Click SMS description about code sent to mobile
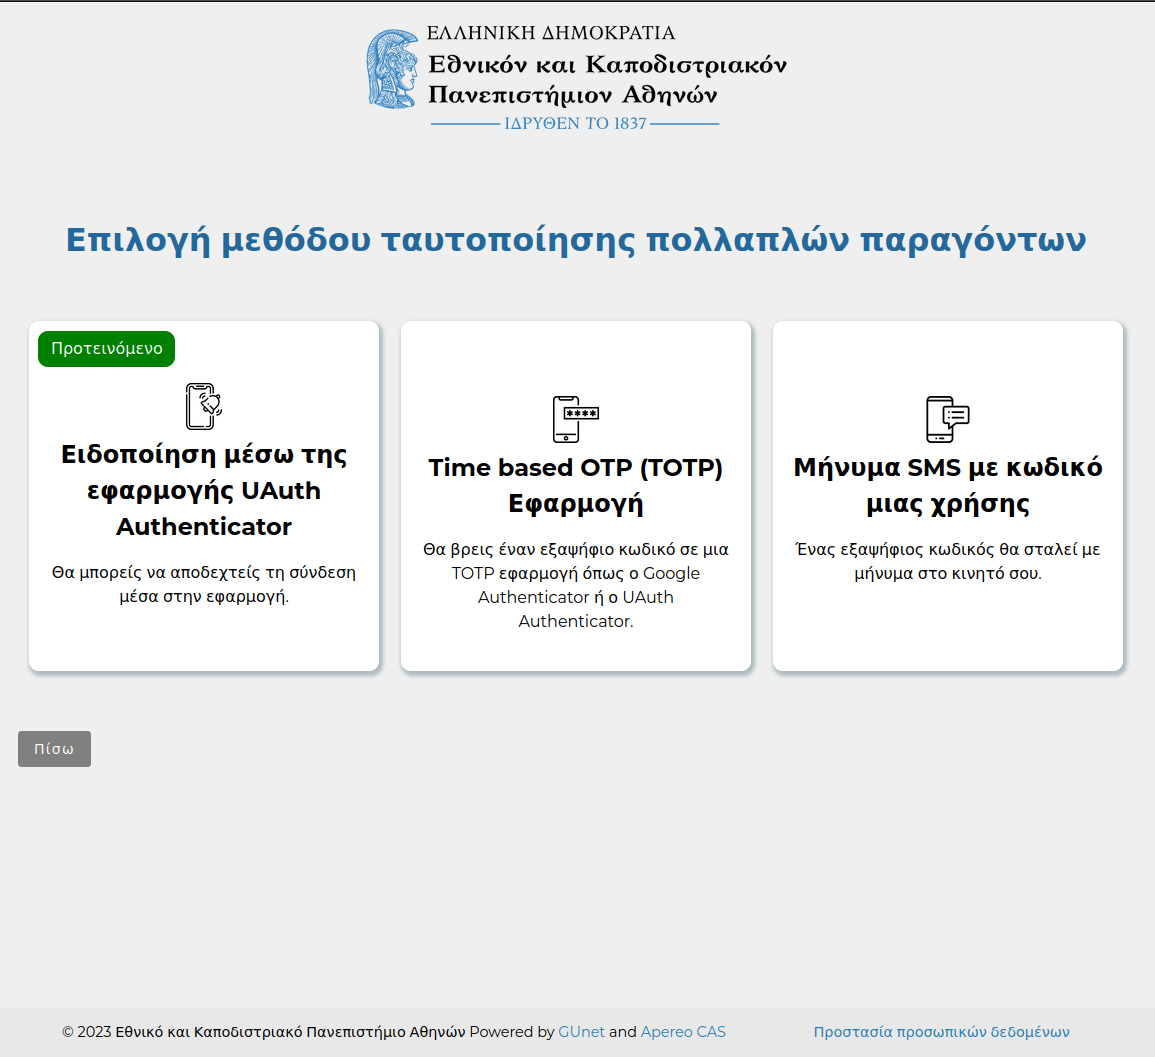Image resolution: width=1155 pixels, height=1057 pixels. tap(947, 561)
